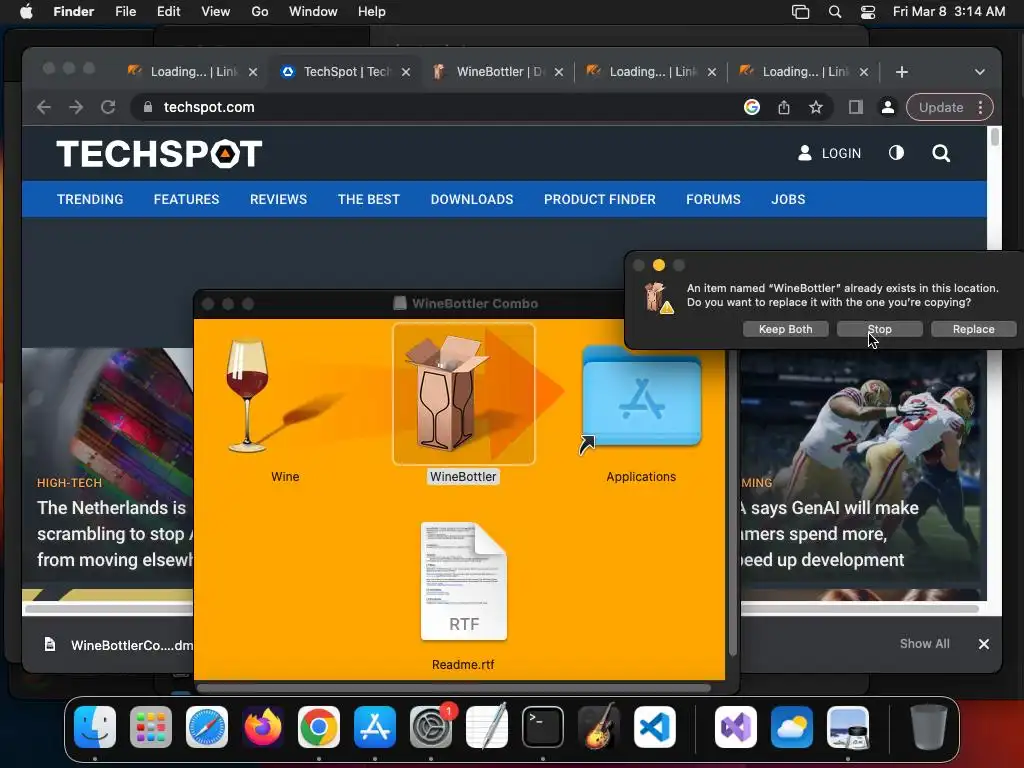Open Chrome three-dot menu
The image size is (1024, 768).
click(x=980, y=108)
